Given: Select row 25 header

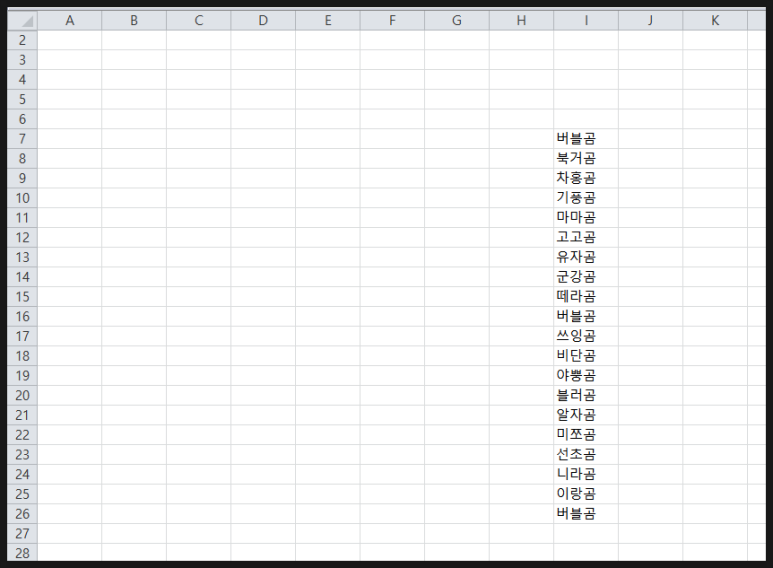Looking at the screenshot, I should coord(22,494).
